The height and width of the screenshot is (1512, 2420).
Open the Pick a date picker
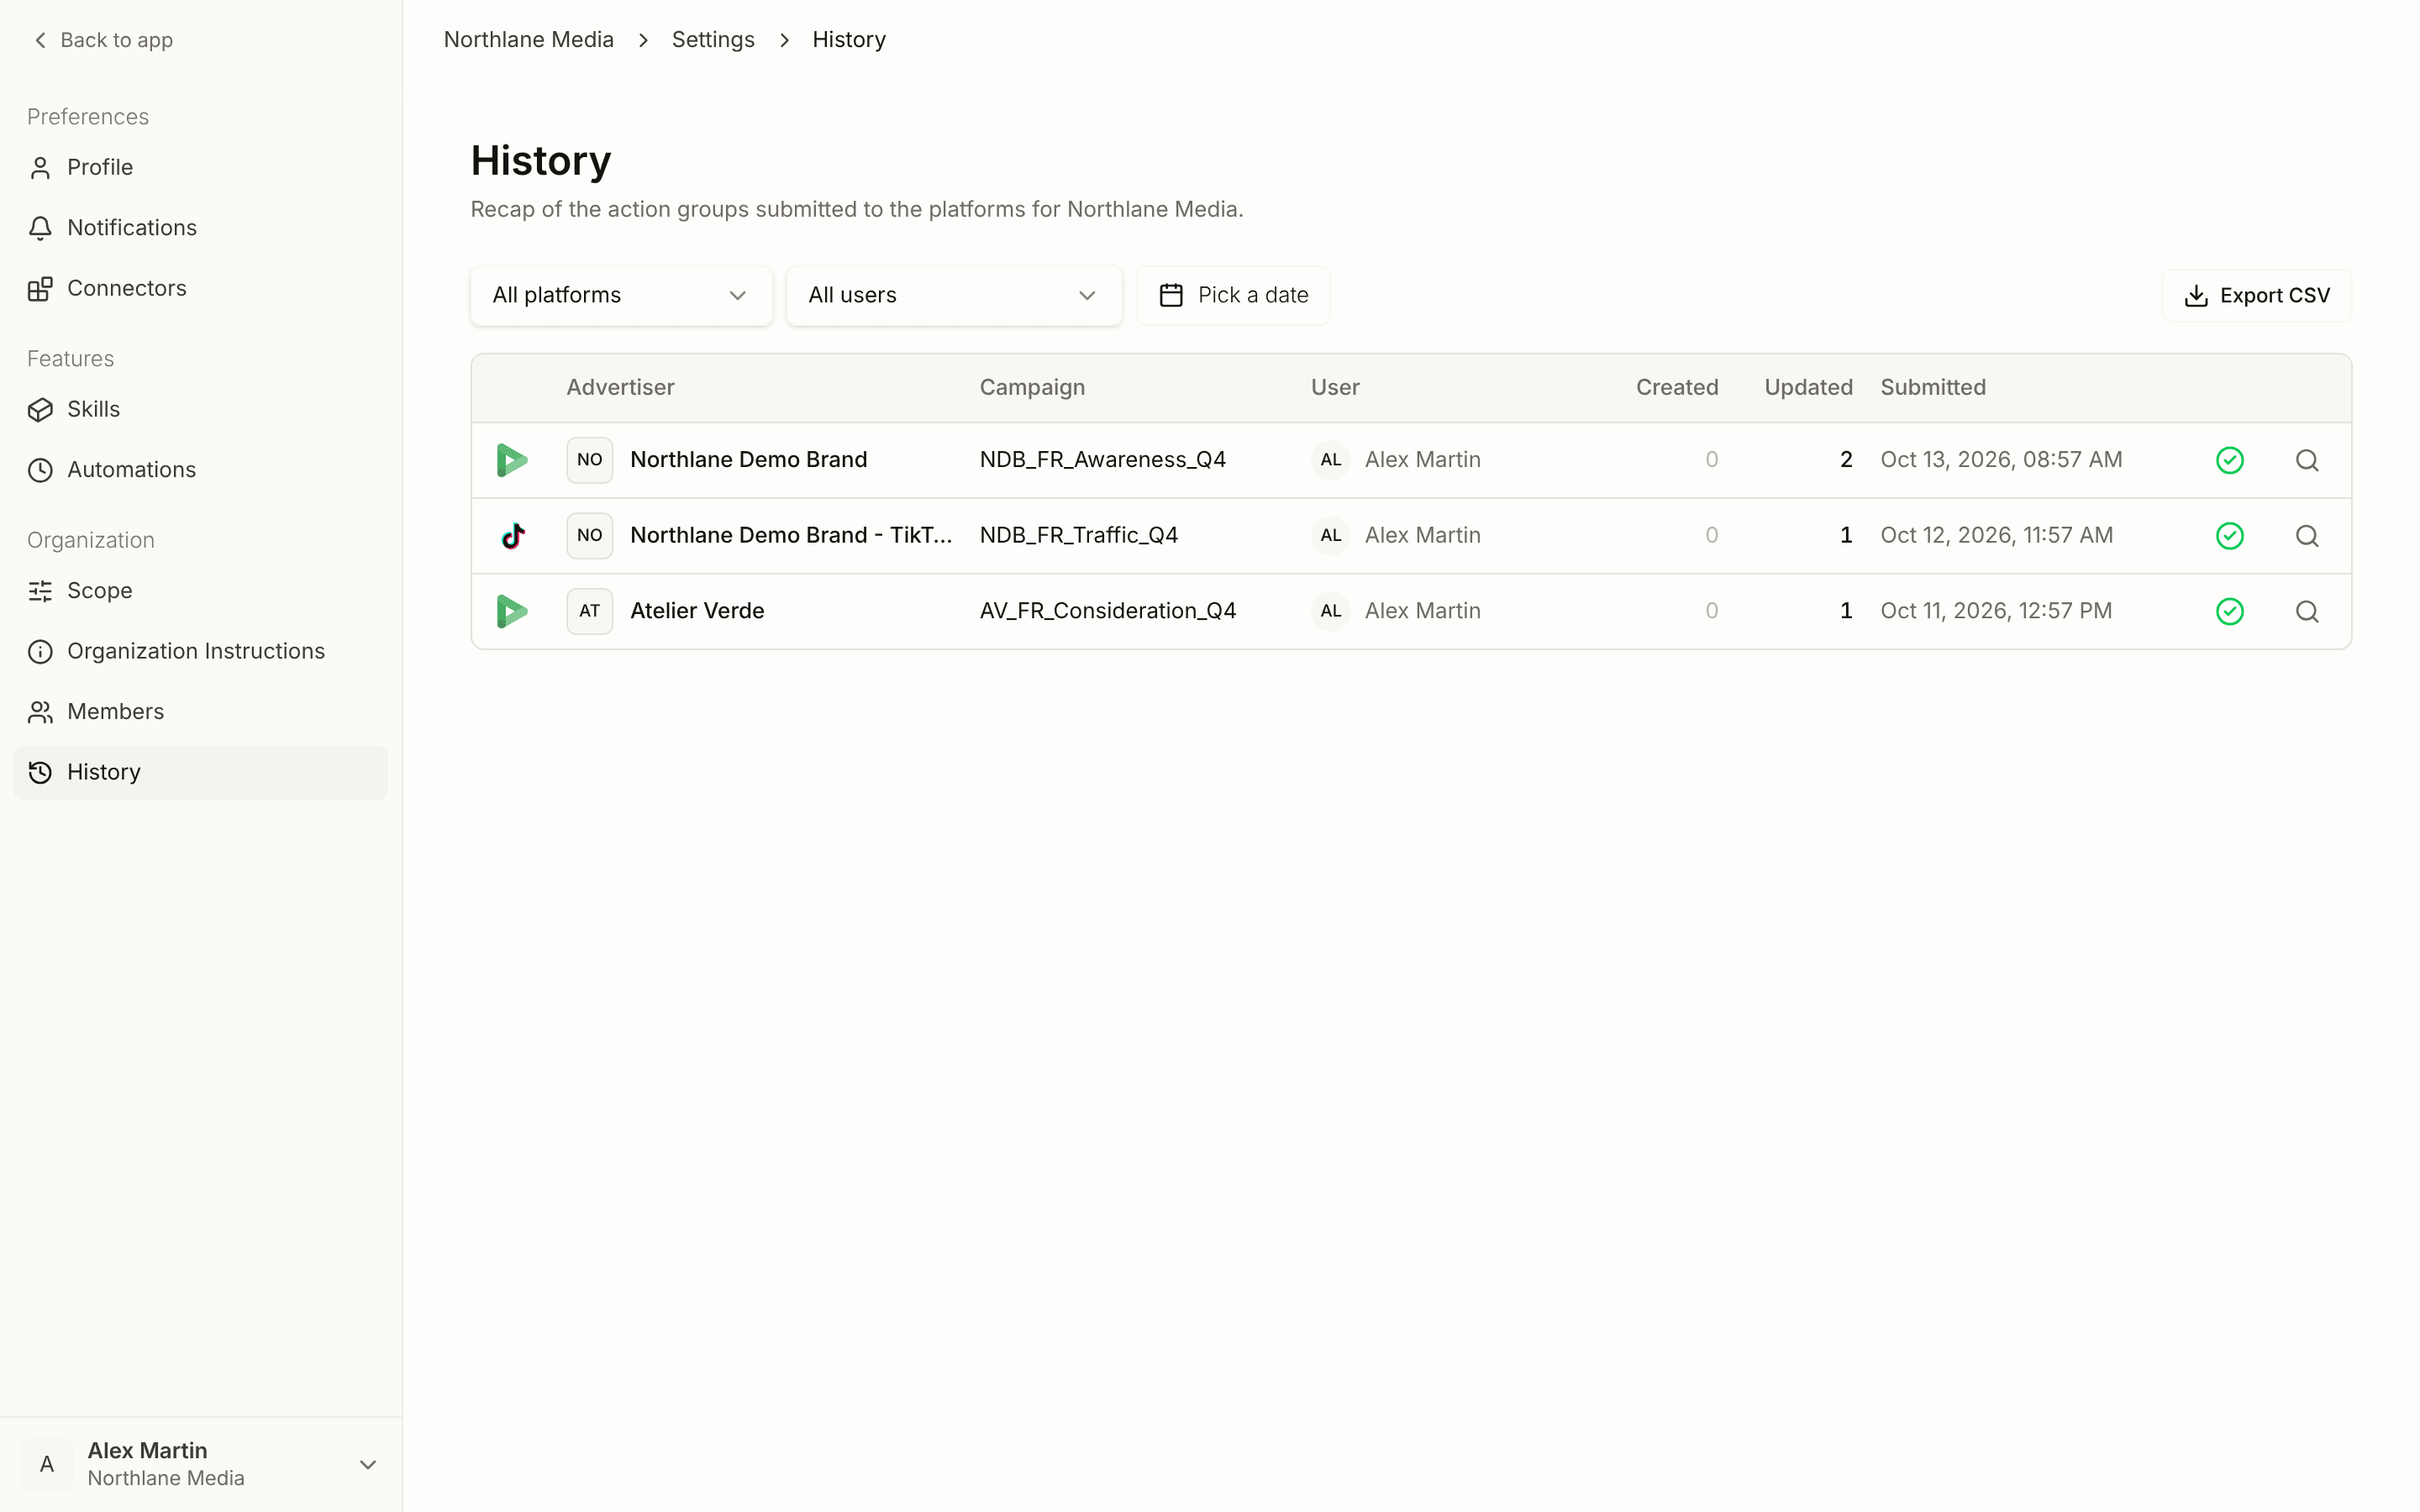[x=1233, y=295]
